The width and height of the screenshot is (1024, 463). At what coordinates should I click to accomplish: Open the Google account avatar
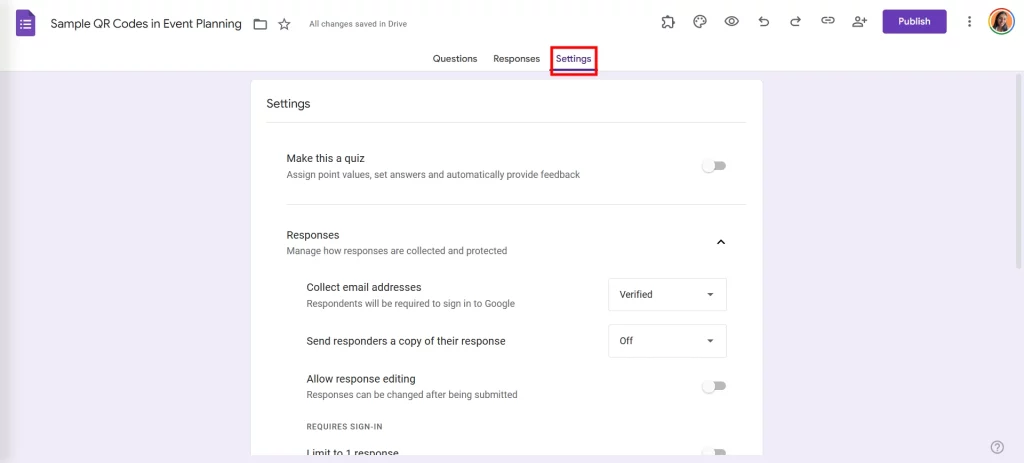[x=1000, y=22]
